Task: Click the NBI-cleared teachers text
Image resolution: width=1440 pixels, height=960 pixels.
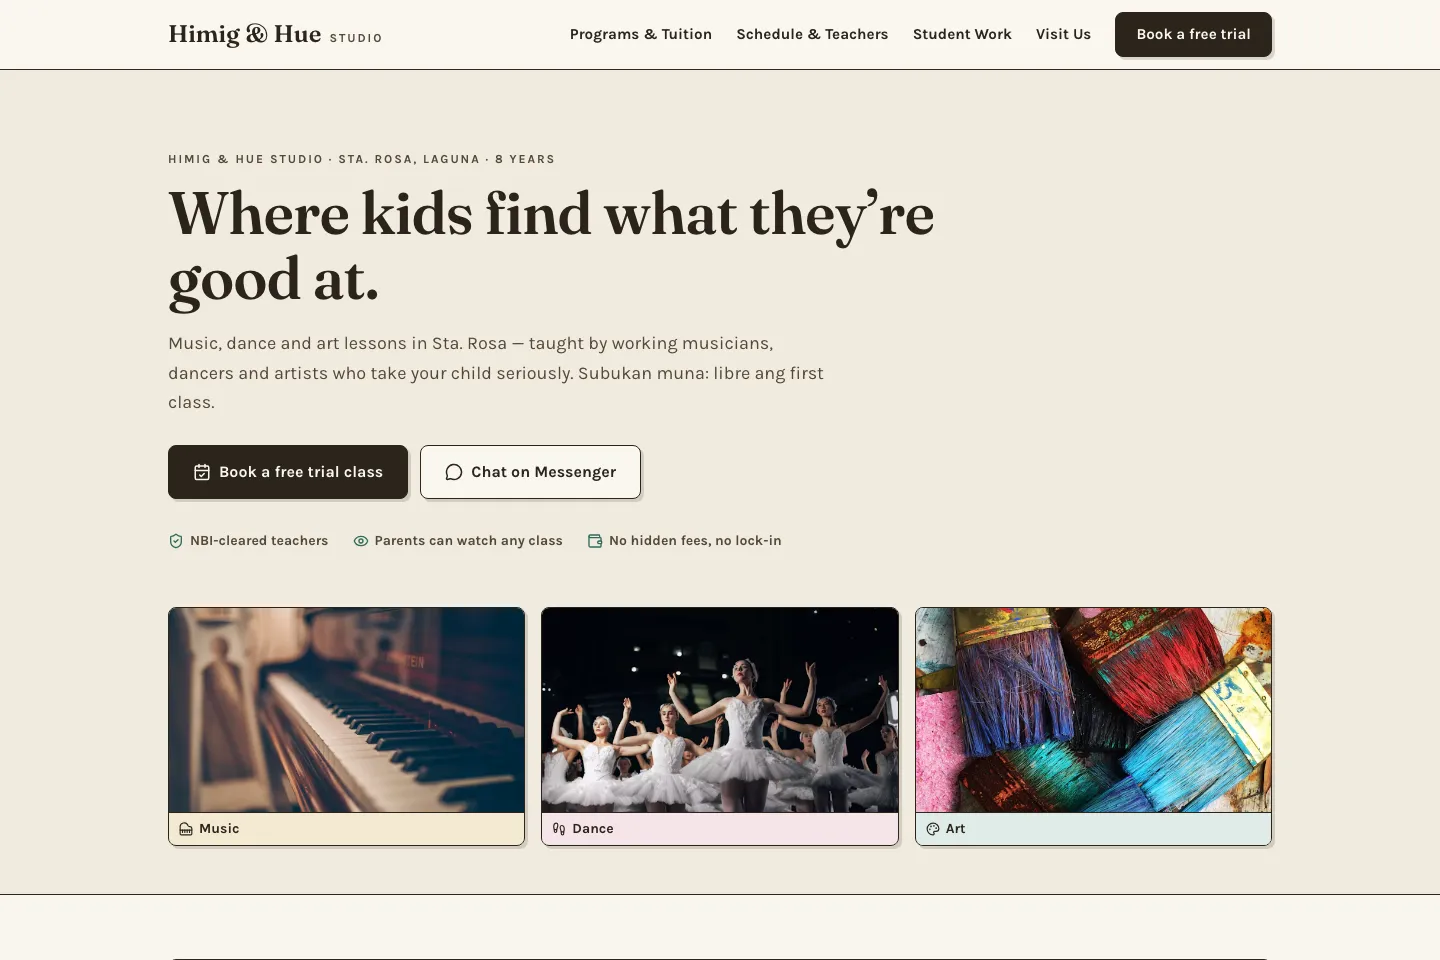Action: coord(259,541)
